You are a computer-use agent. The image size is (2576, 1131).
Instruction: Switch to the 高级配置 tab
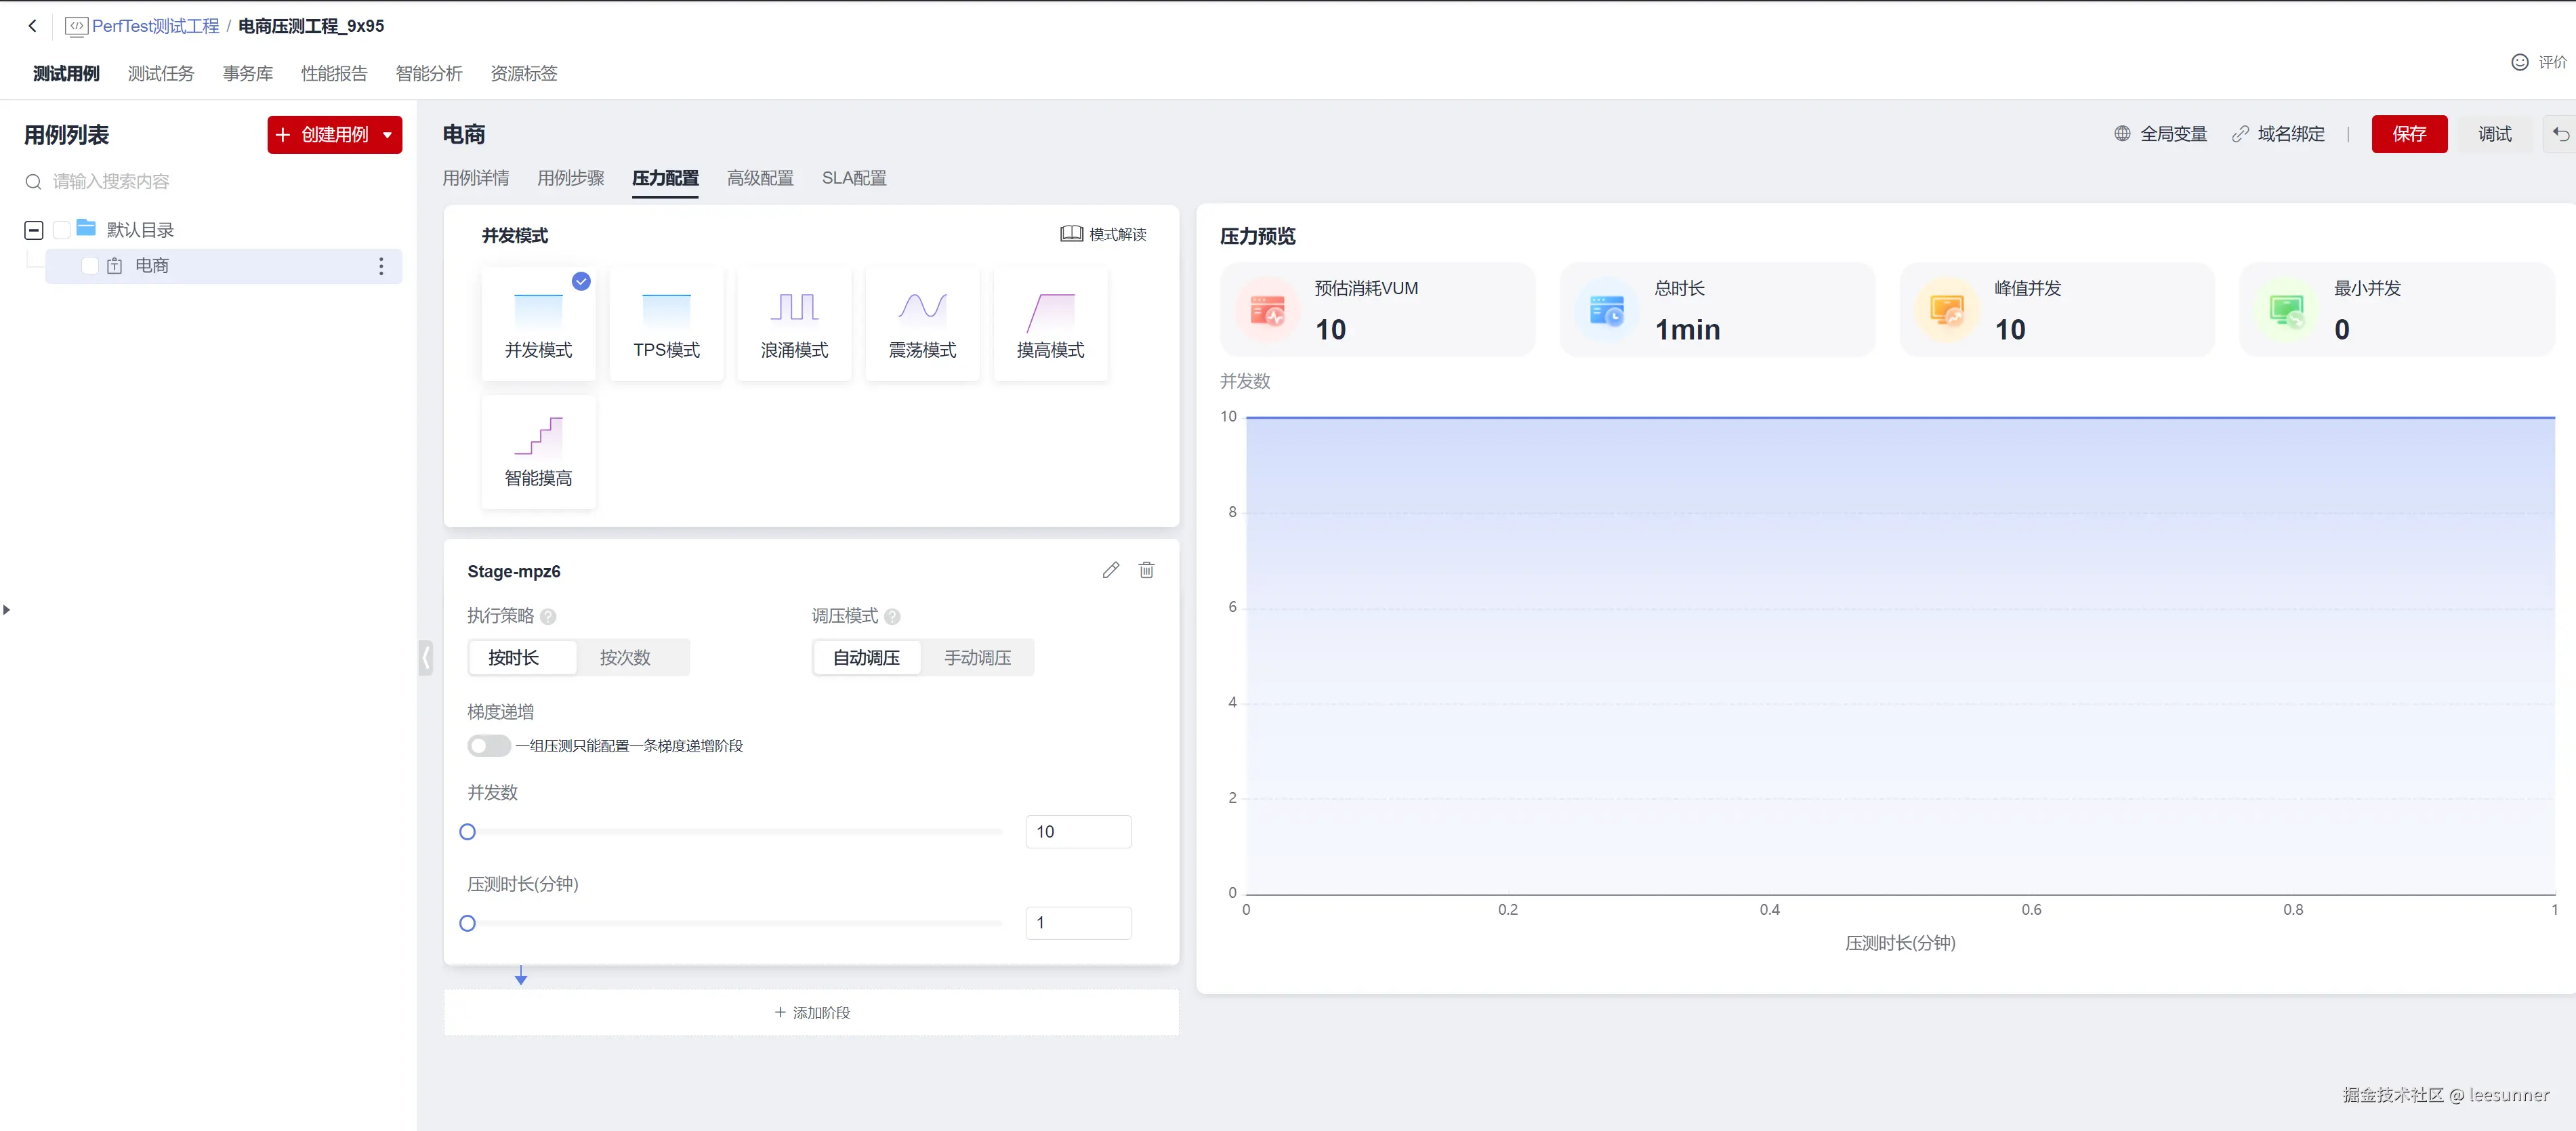760,178
